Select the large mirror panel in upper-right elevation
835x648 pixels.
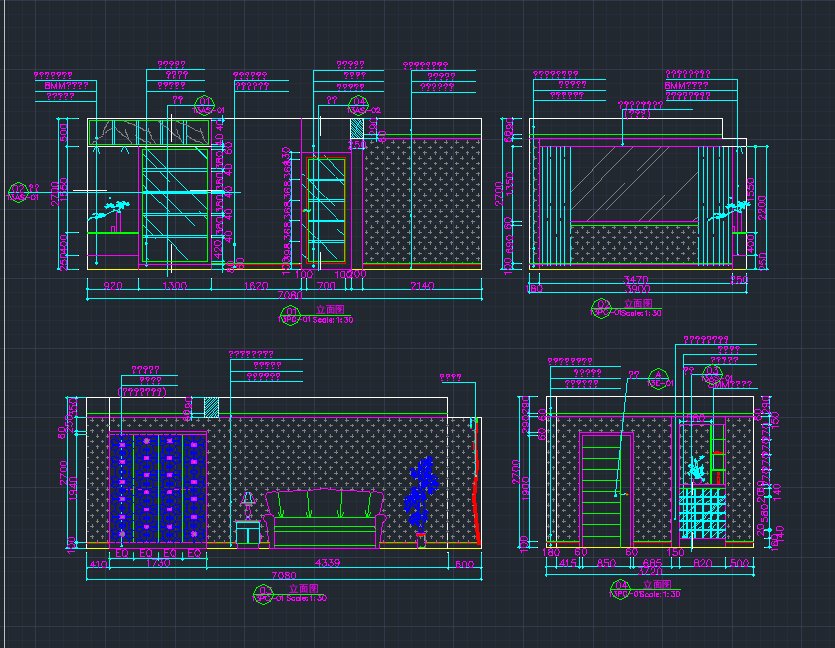coord(634,185)
